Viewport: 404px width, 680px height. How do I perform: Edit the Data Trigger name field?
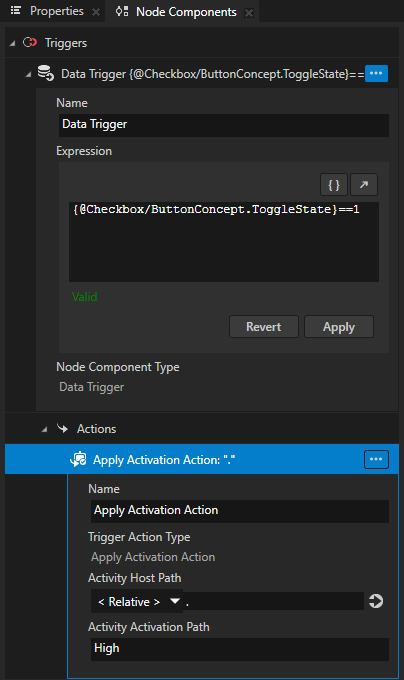click(224, 125)
